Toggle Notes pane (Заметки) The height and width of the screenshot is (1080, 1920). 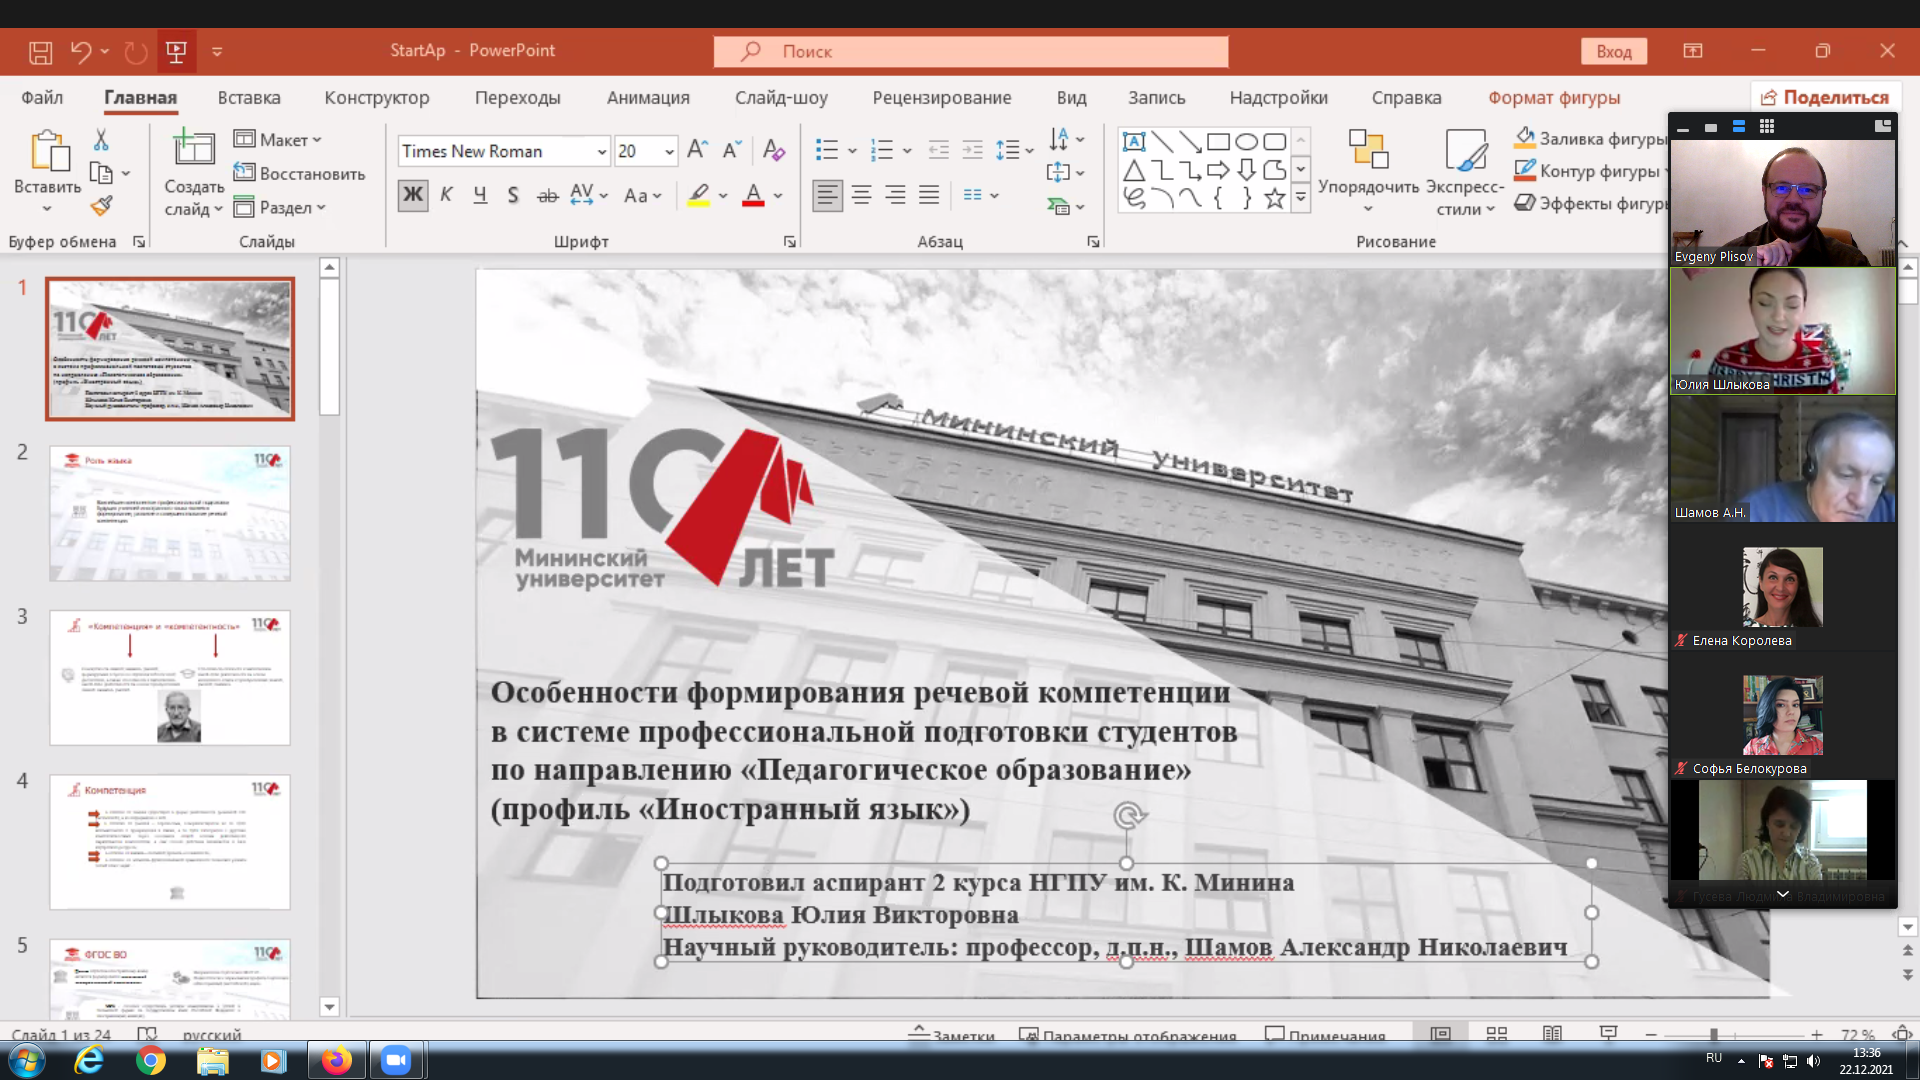pos(951,1035)
